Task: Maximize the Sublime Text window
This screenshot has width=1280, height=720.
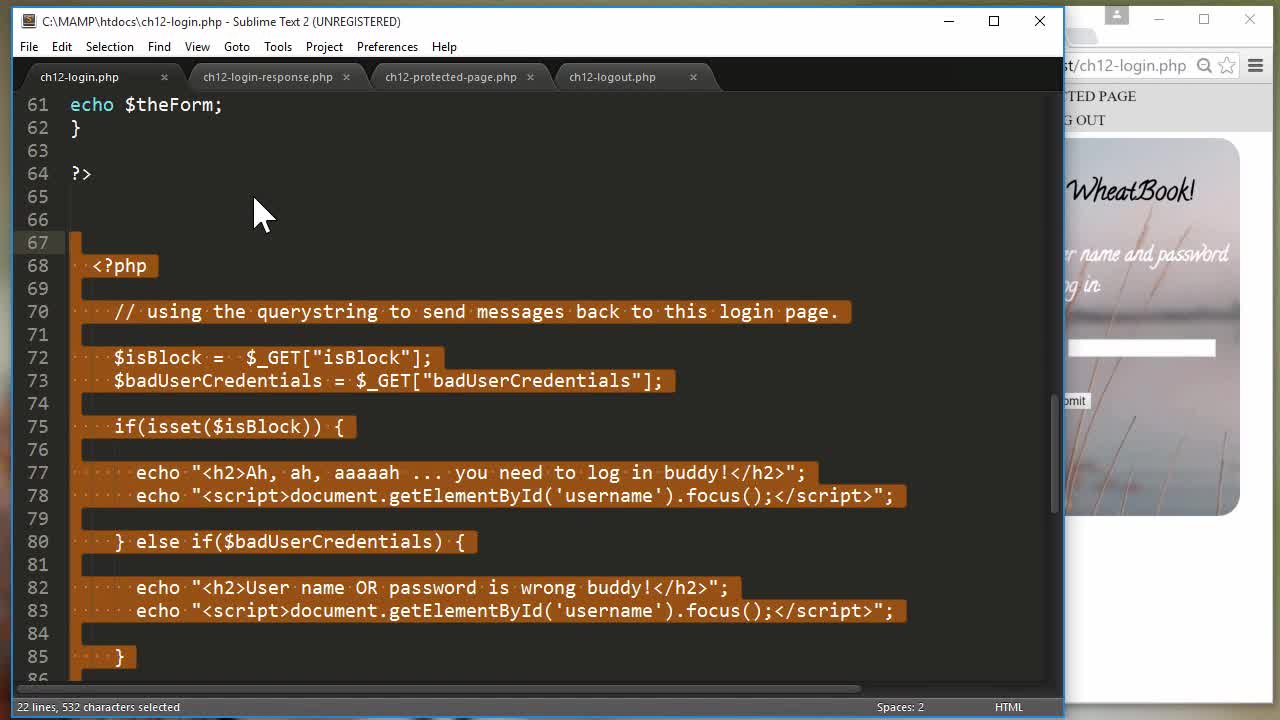Action: [x=994, y=21]
